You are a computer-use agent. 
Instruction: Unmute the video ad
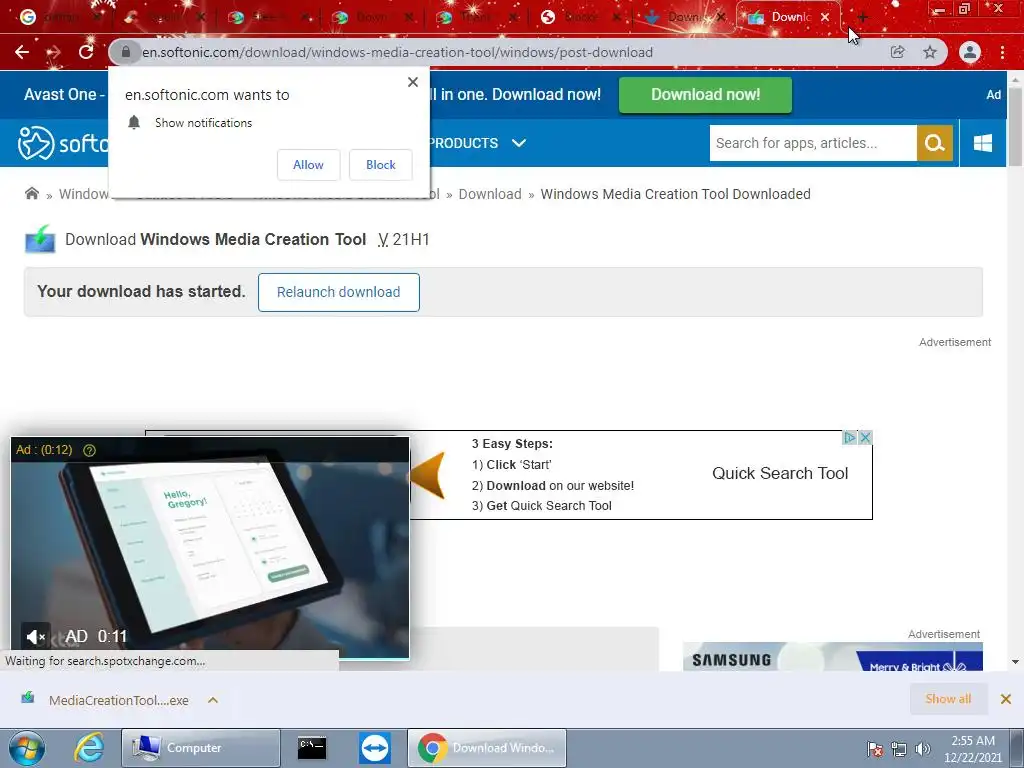click(x=35, y=636)
